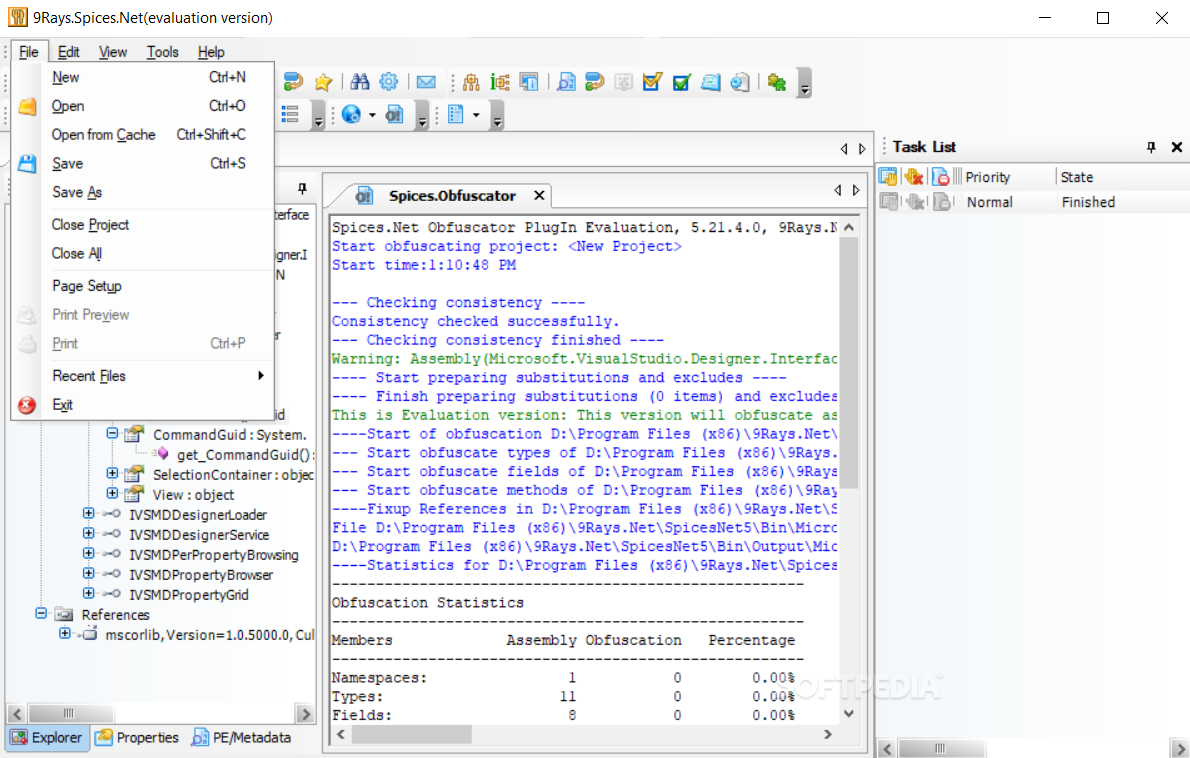Click the orange hierarchy diagram icon
The width and height of the screenshot is (1190, 758).
point(471,82)
